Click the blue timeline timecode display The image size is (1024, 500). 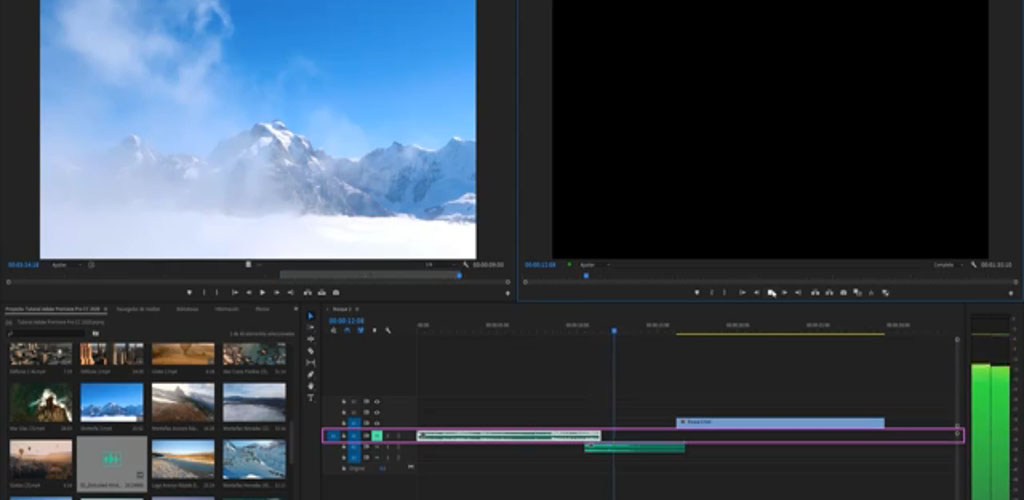tap(345, 321)
